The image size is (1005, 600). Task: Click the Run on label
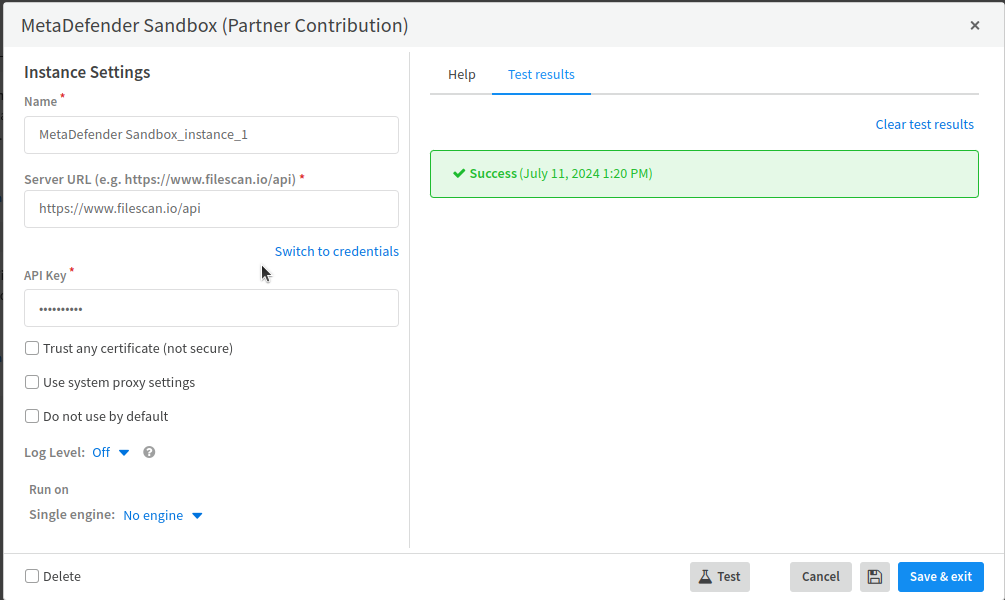tap(49, 489)
